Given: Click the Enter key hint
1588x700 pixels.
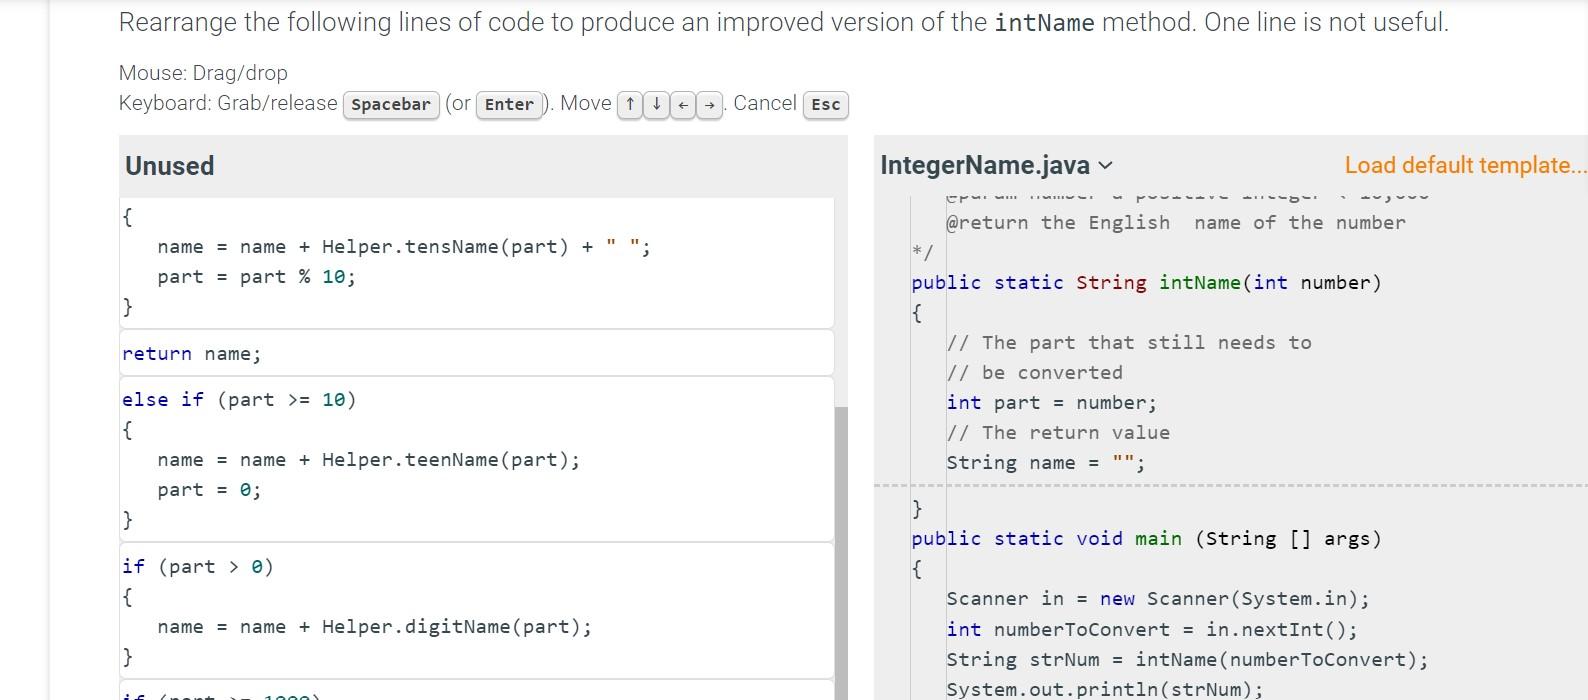Looking at the screenshot, I should tap(509, 105).
